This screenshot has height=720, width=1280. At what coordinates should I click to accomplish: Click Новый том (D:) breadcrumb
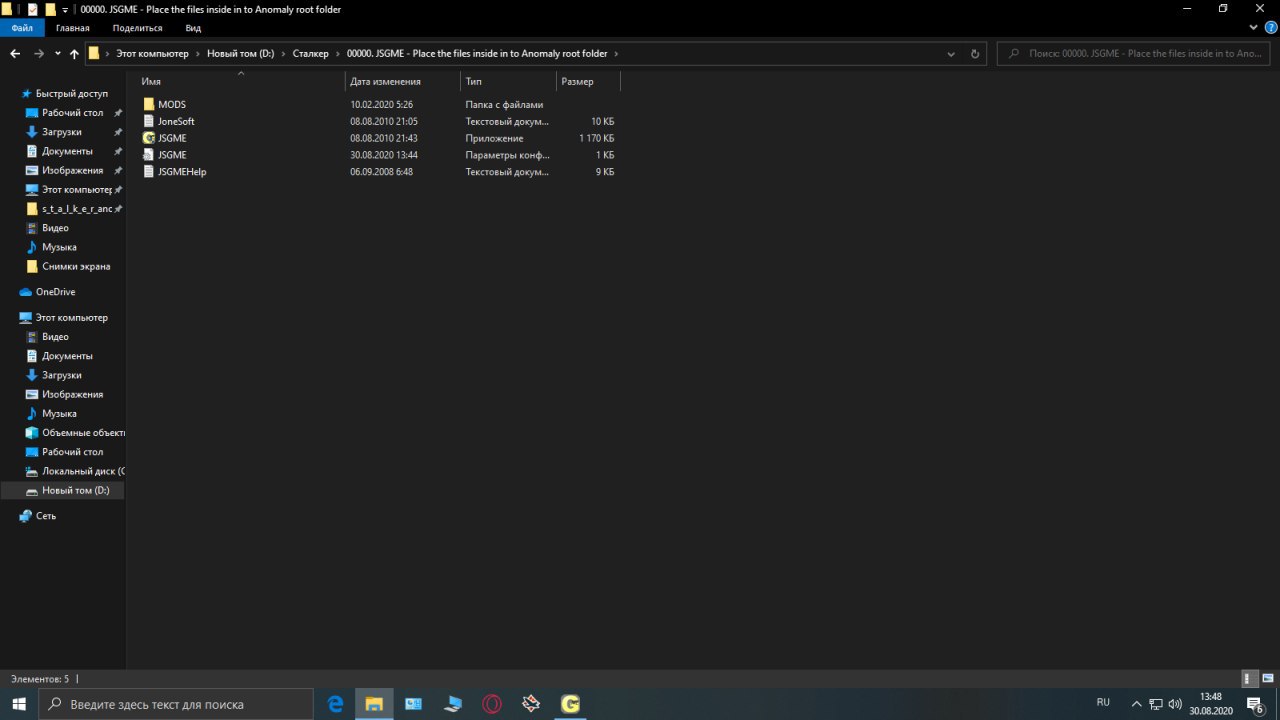[x=240, y=54]
